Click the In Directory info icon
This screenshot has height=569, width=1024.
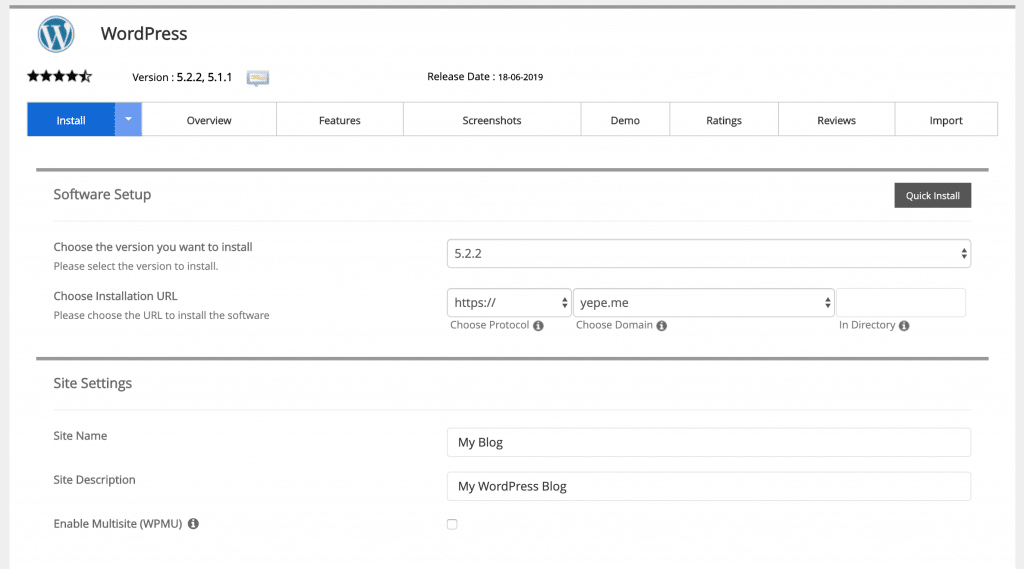tap(904, 326)
